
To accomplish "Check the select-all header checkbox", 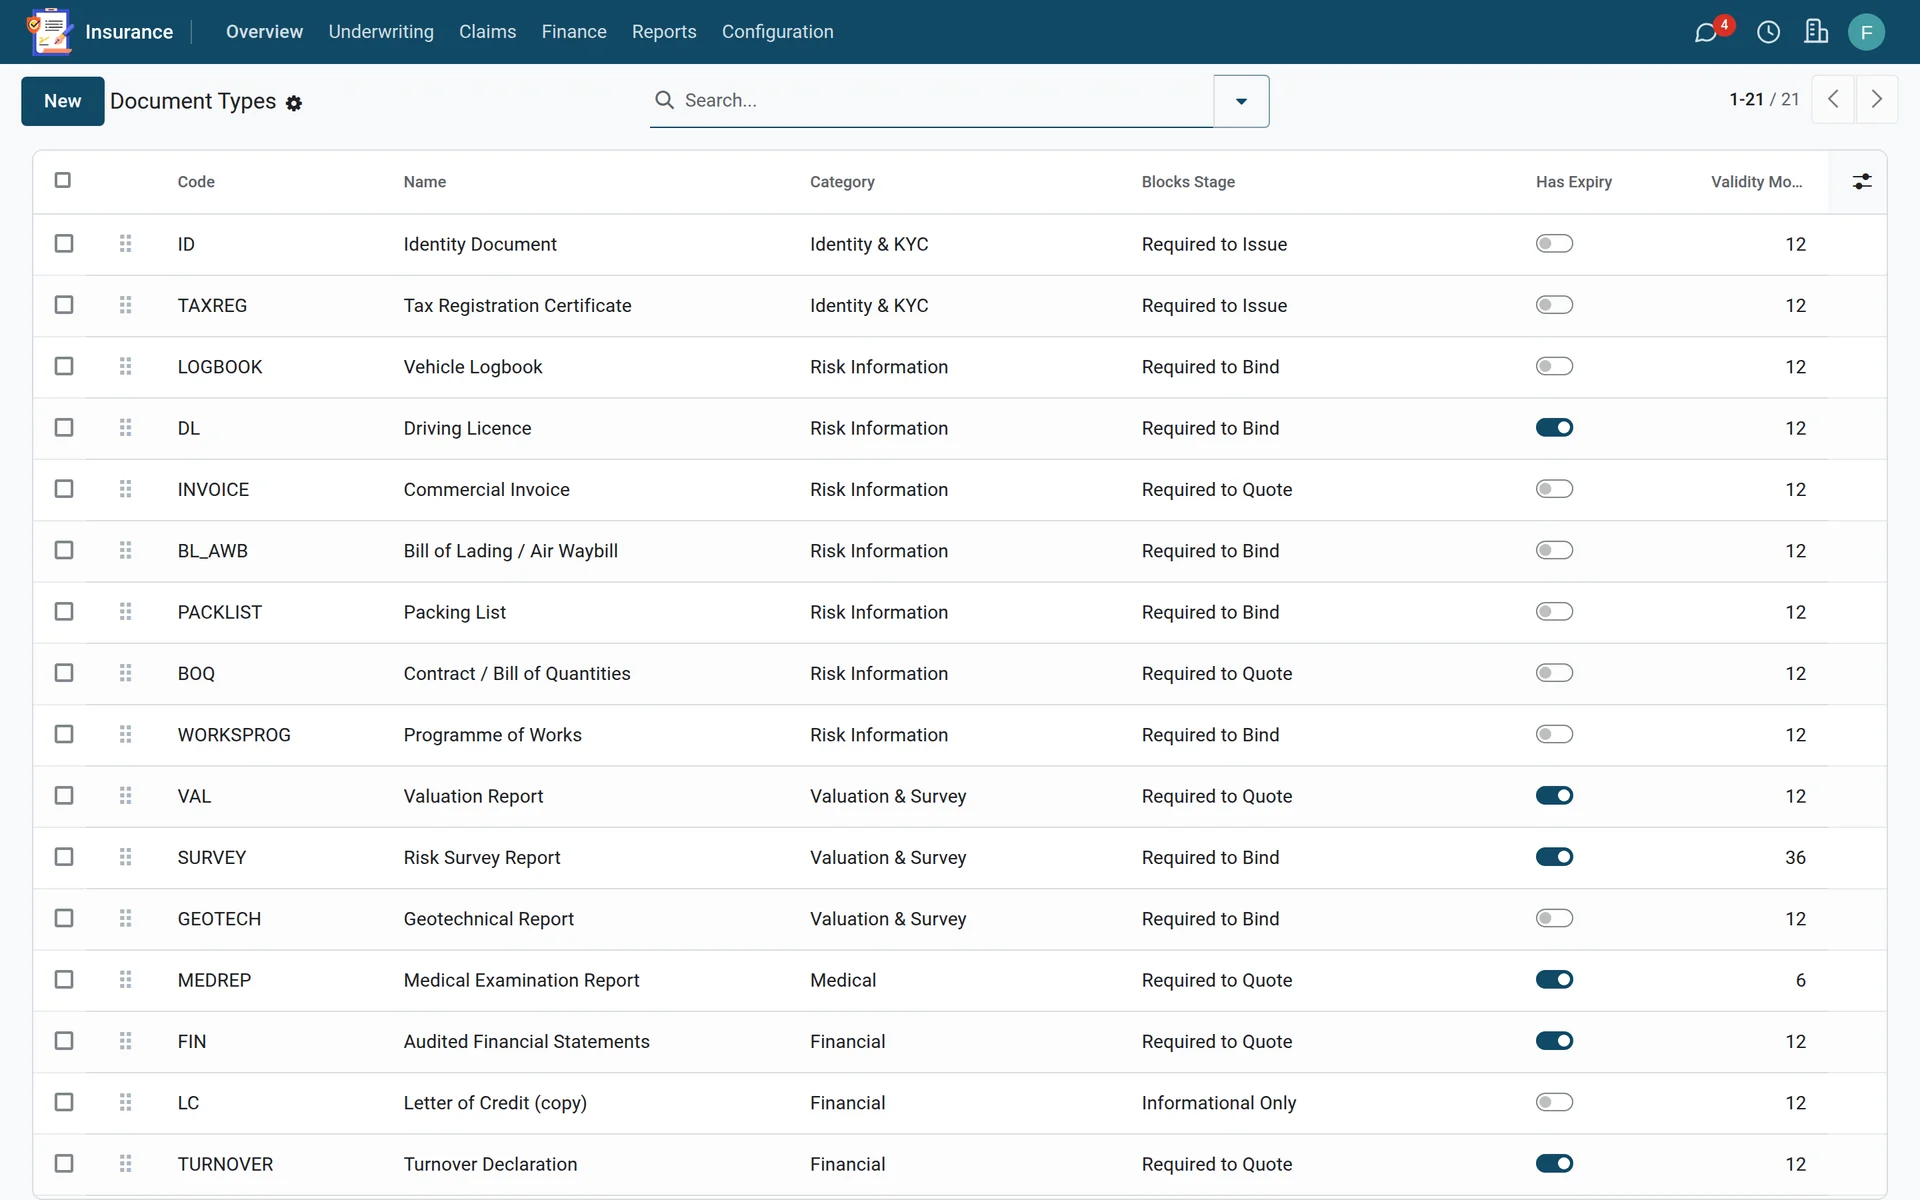I will click(63, 180).
